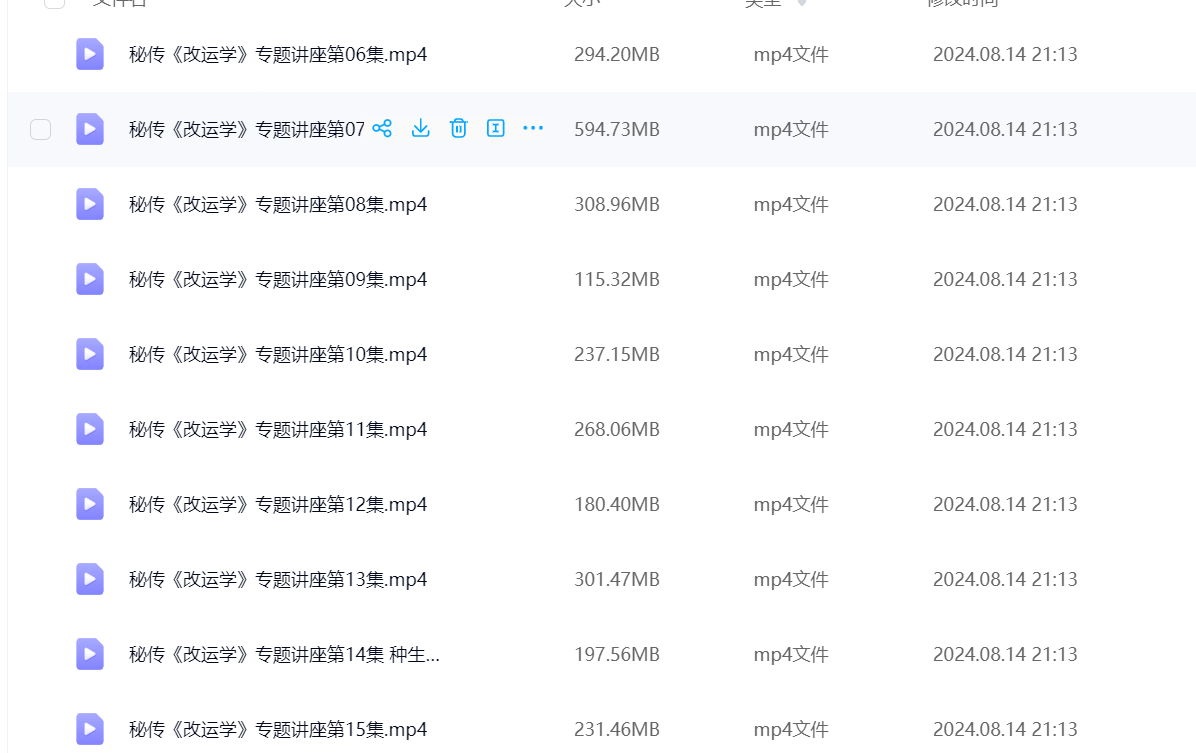
Task: Tick the checkbox for episode 07 file
Action: tap(40, 129)
